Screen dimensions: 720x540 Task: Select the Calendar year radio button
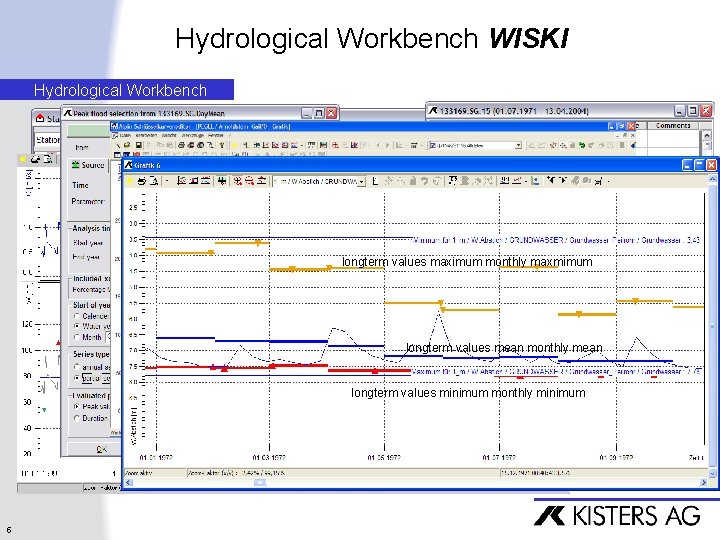77,316
